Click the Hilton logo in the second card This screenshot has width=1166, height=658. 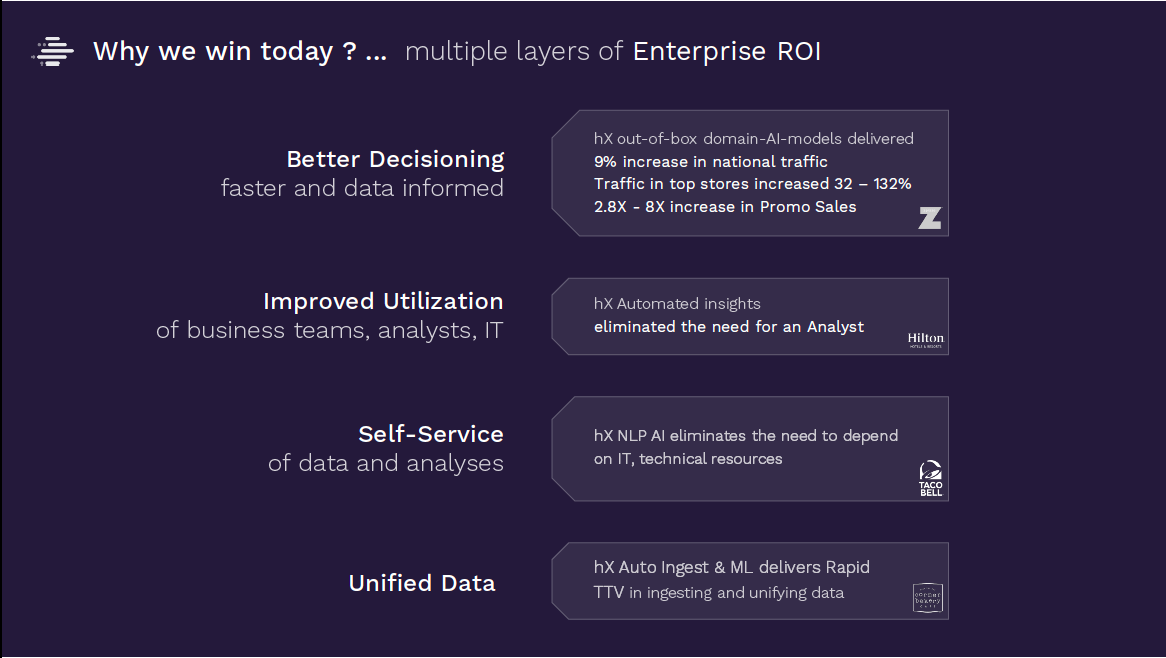tap(926, 340)
